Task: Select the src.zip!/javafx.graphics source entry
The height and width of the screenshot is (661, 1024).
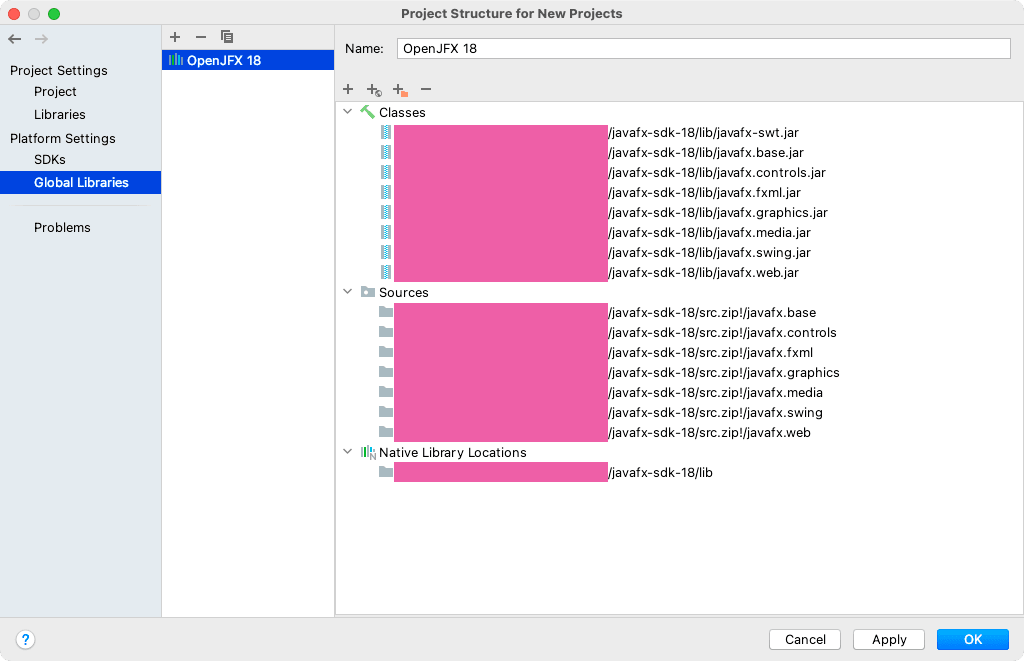Action: (x=724, y=372)
